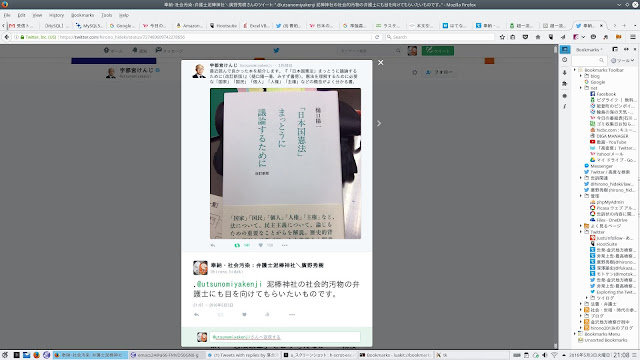Open the Twitter Notifications nav link
Screen dimensions: 640x360
tap(140, 51)
